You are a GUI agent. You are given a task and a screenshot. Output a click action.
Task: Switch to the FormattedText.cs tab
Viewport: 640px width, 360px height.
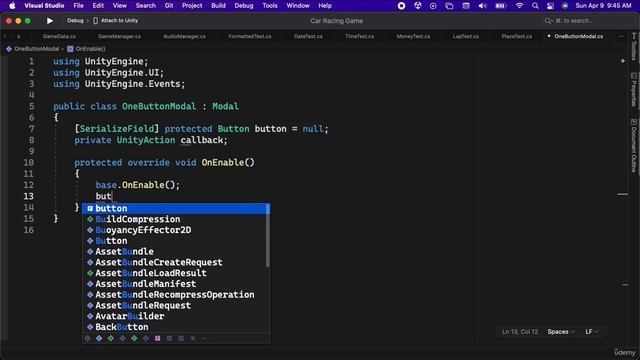pos(250,36)
